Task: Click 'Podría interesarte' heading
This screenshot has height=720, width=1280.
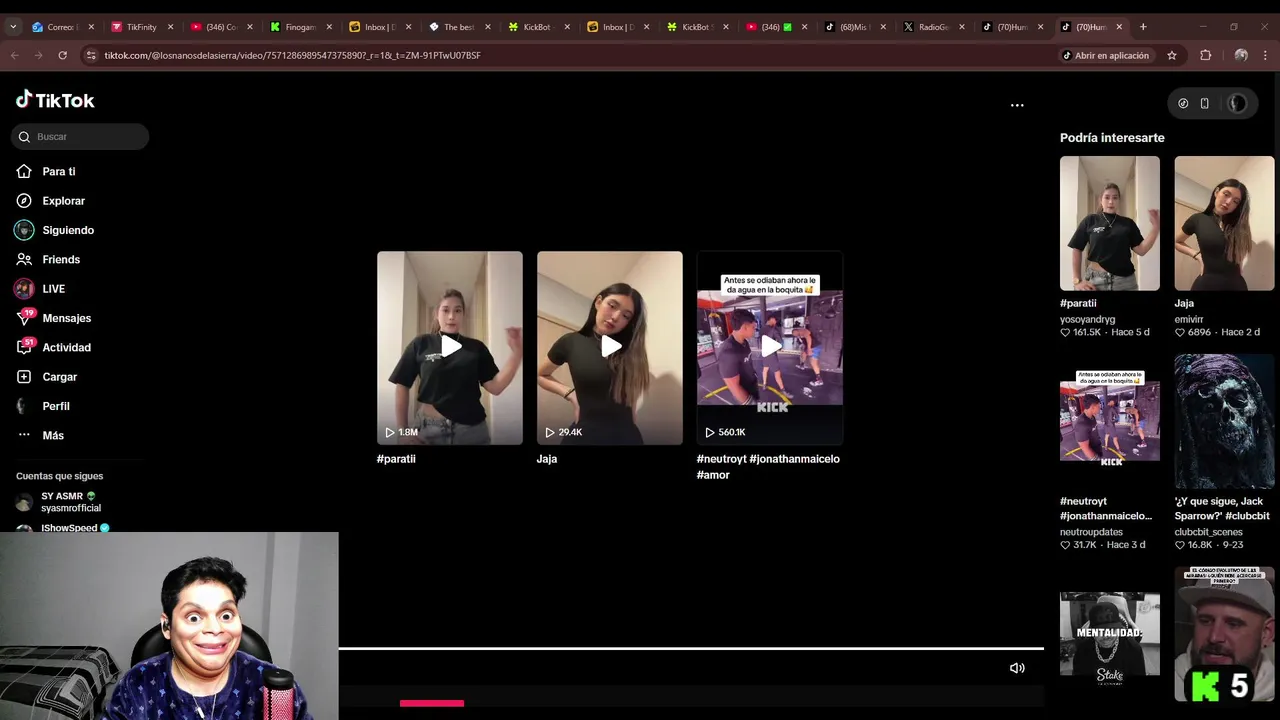Action: coord(1112,138)
